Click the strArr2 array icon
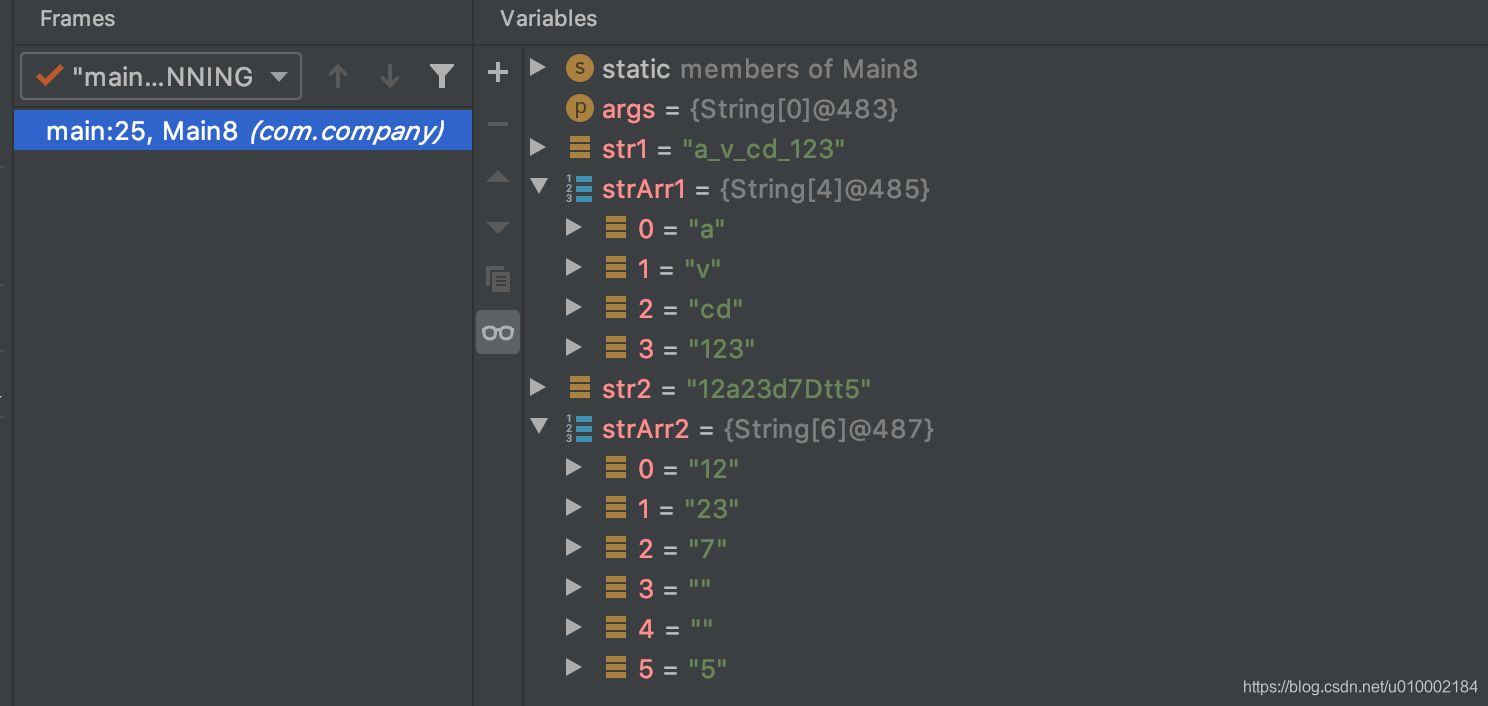 579,428
